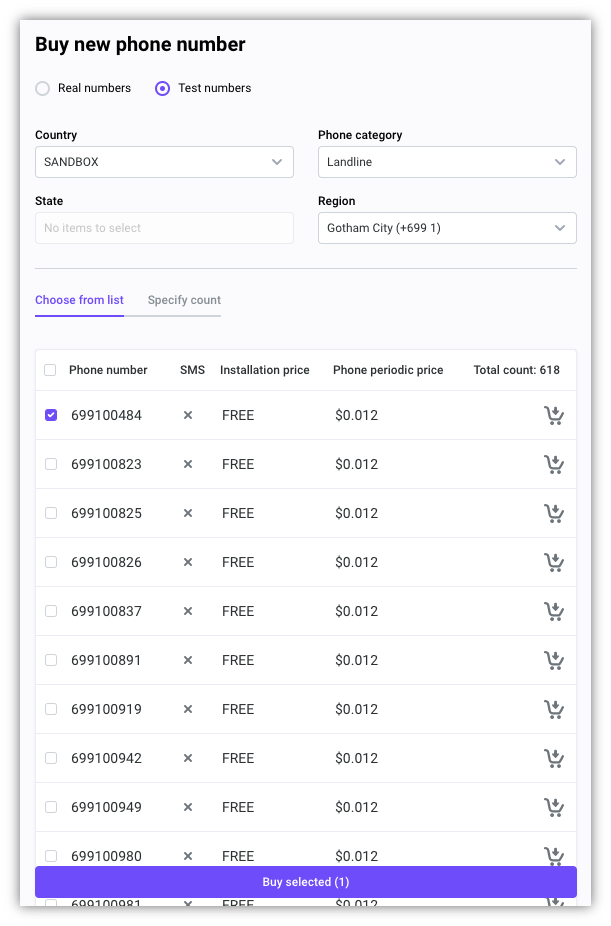Select the Test numbers radio option
Image resolution: width=611 pixels, height=926 pixels.
pyautogui.click(x=163, y=88)
